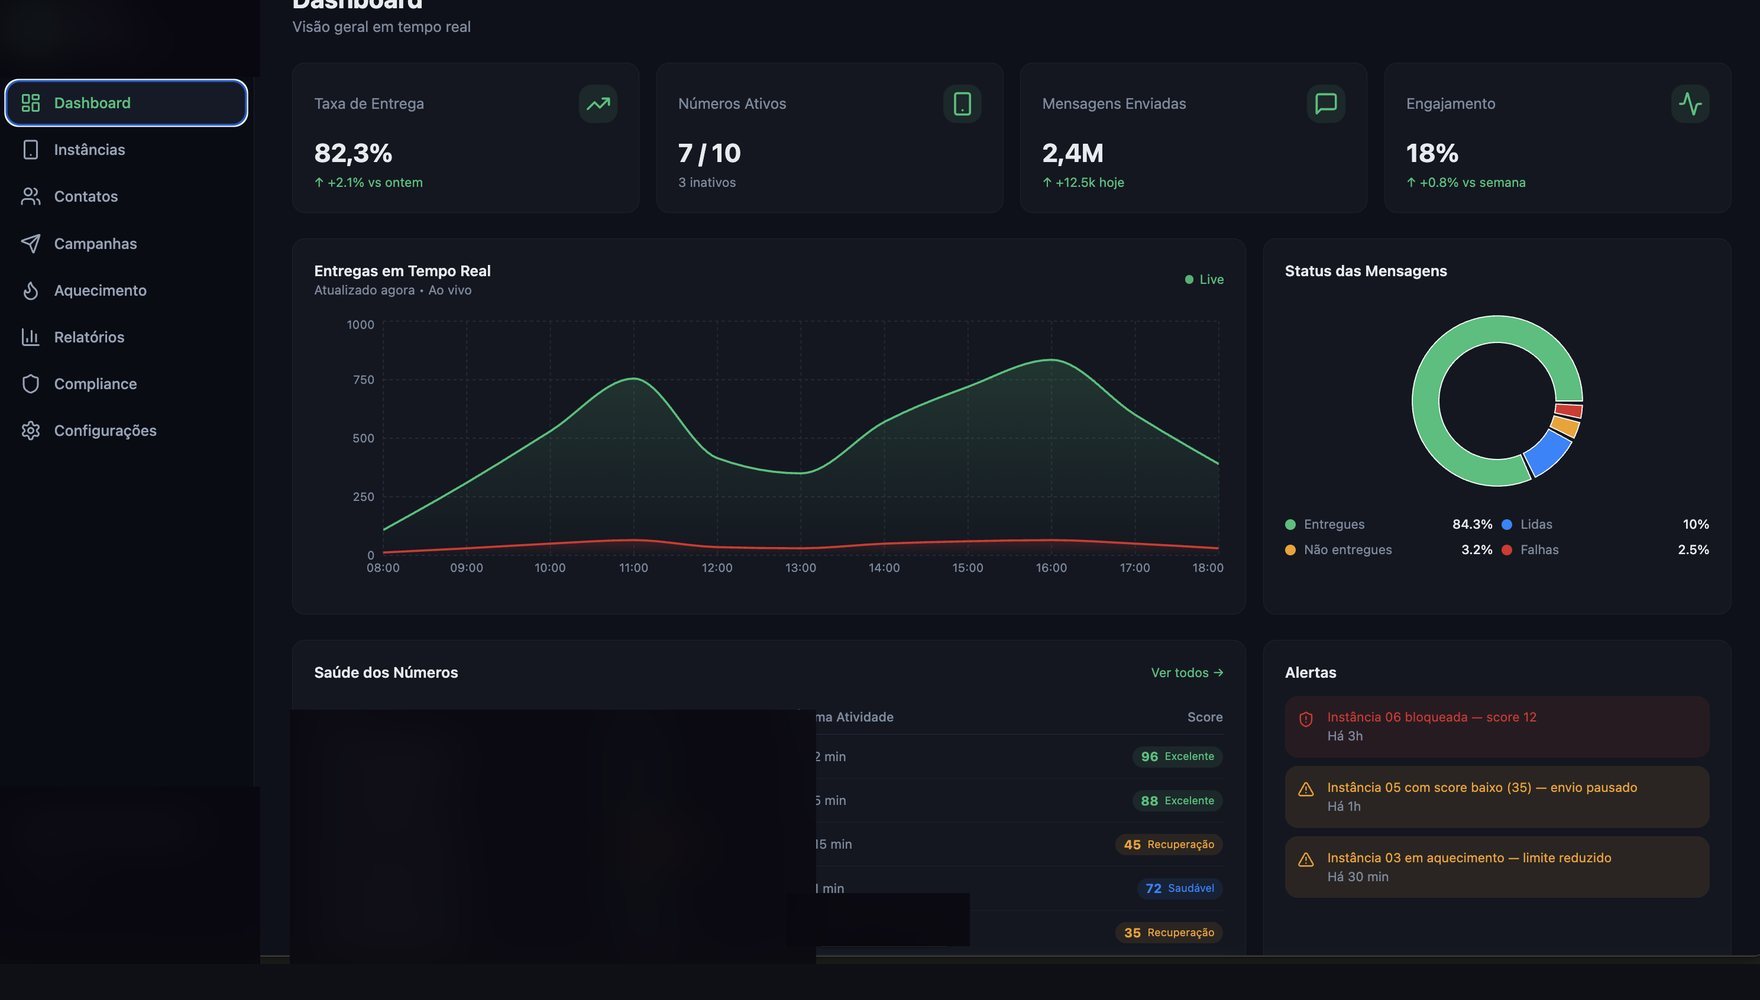Click the 82,3% delivery rate value
The image size is (1760, 1000).
pyautogui.click(x=353, y=153)
